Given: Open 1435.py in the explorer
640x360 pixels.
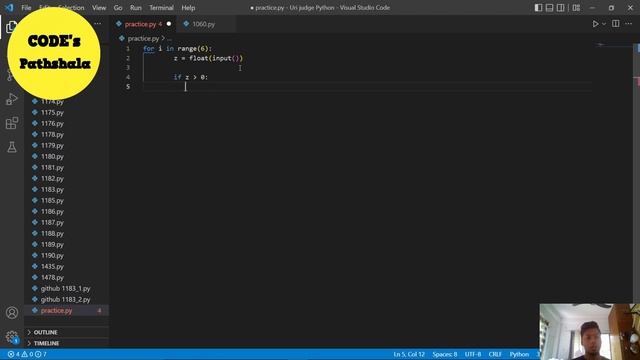Looking at the screenshot, I should click(x=52, y=267).
